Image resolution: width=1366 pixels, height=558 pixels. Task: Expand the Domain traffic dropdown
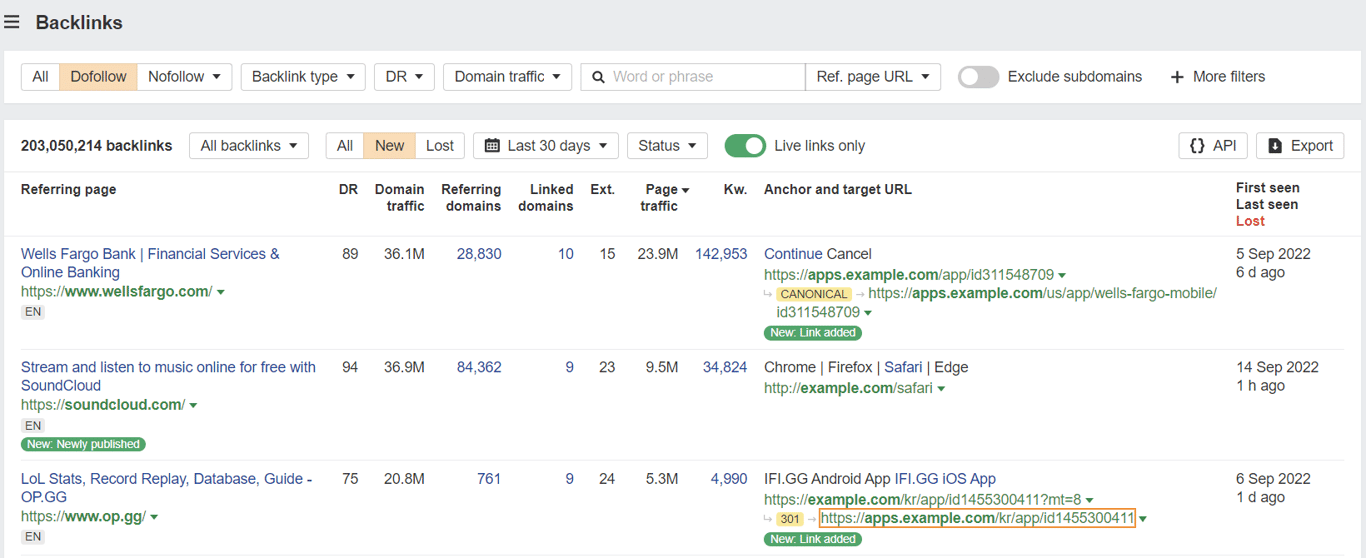pos(507,77)
